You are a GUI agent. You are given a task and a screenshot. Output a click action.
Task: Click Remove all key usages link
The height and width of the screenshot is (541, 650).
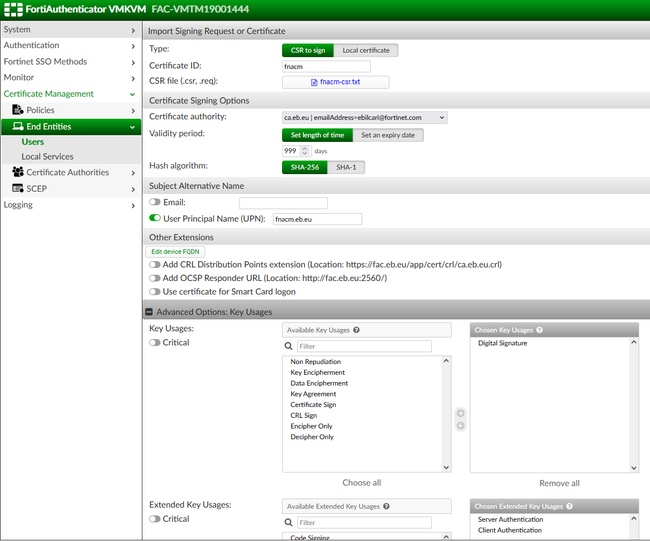(x=559, y=483)
